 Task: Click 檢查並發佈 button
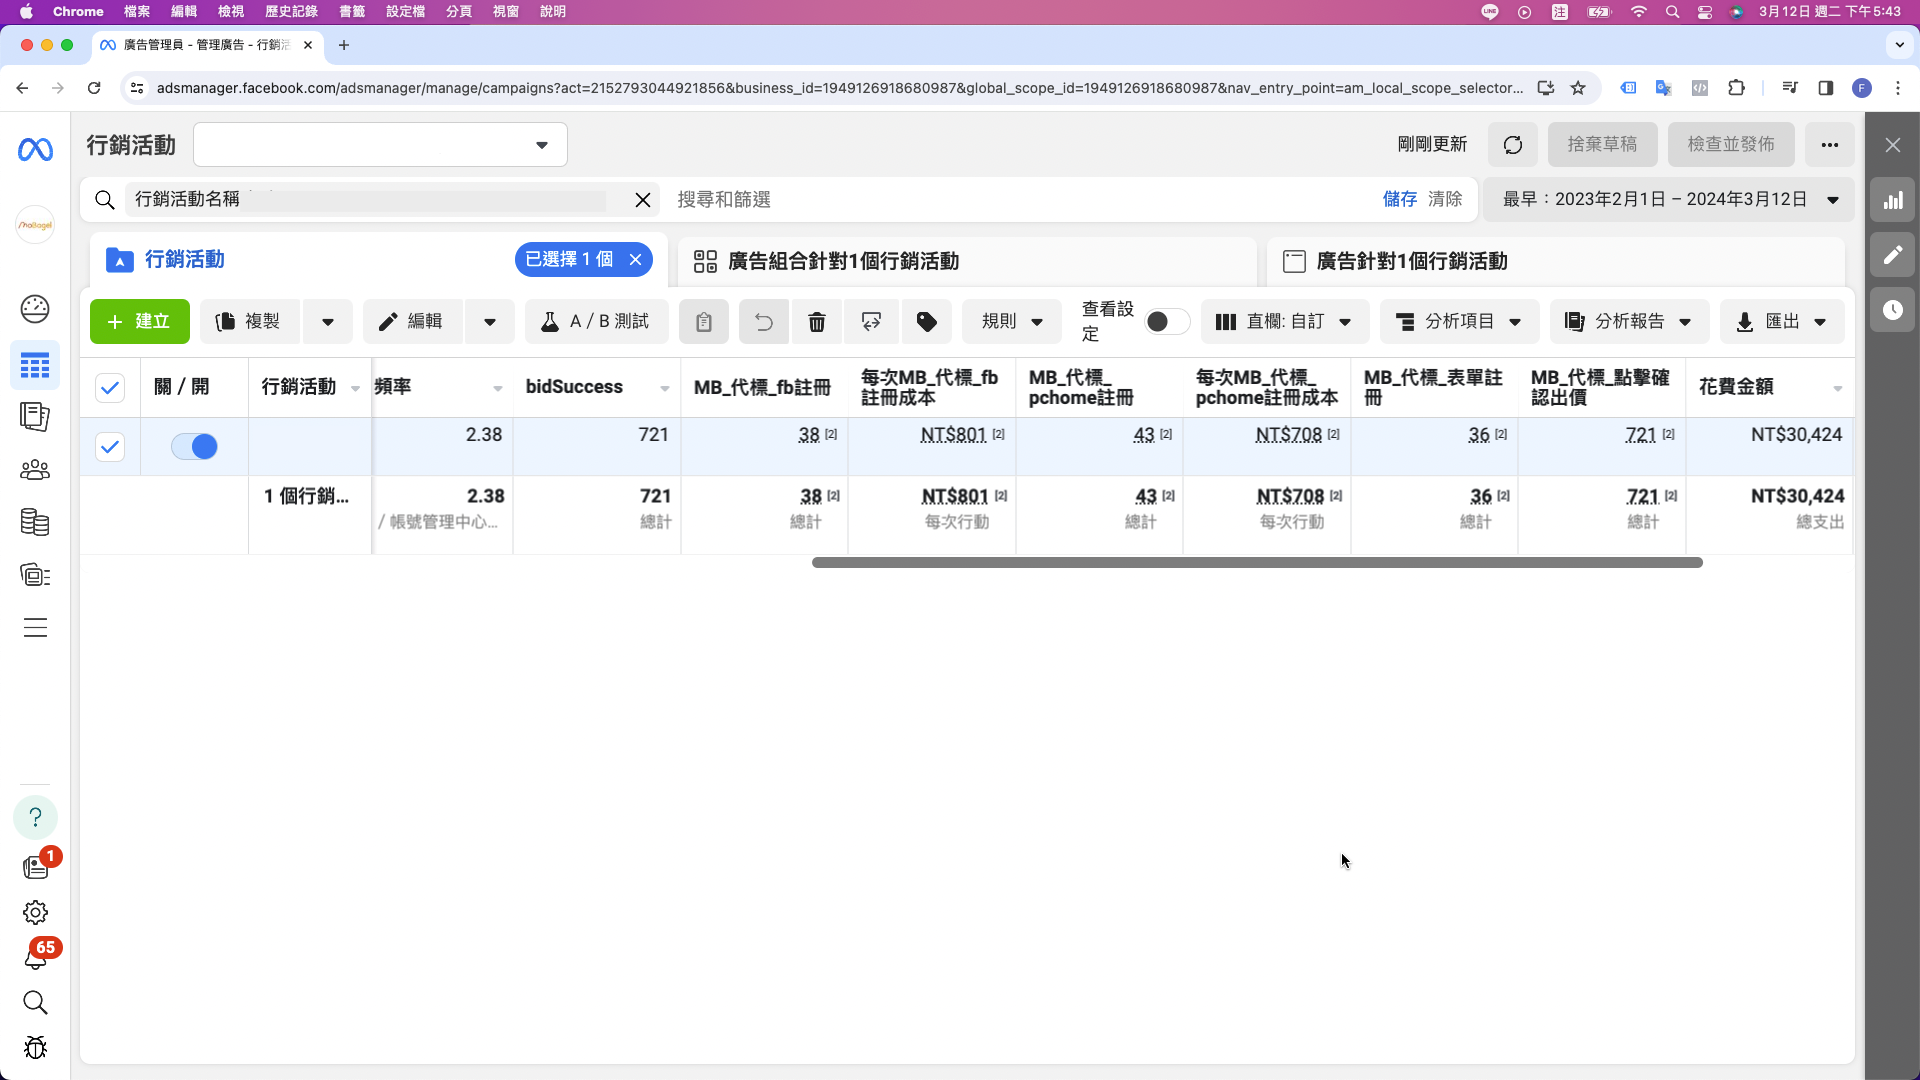(1731, 145)
